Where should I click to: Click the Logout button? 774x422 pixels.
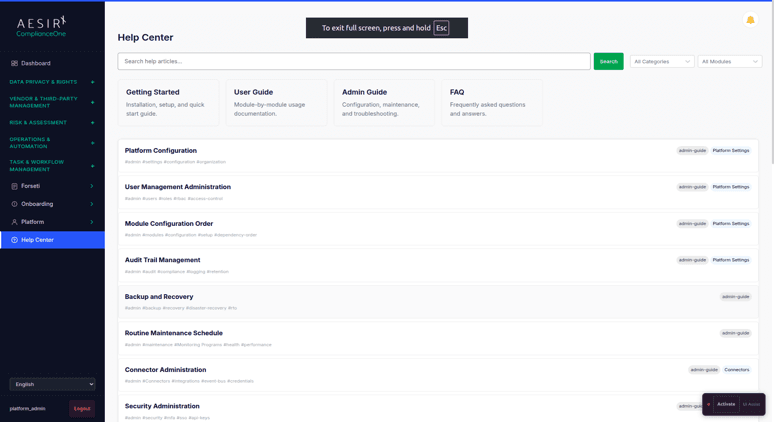pos(82,408)
